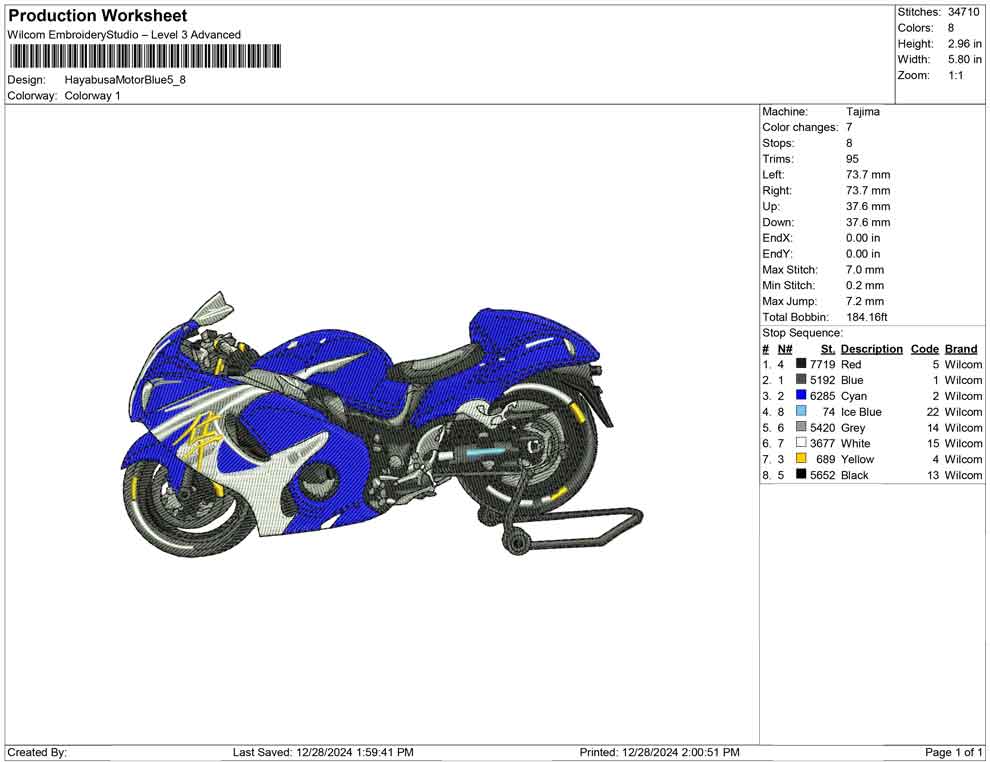Select the Ice Blue color chip
Screen dimensions: 990x762
(x=799, y=412)
